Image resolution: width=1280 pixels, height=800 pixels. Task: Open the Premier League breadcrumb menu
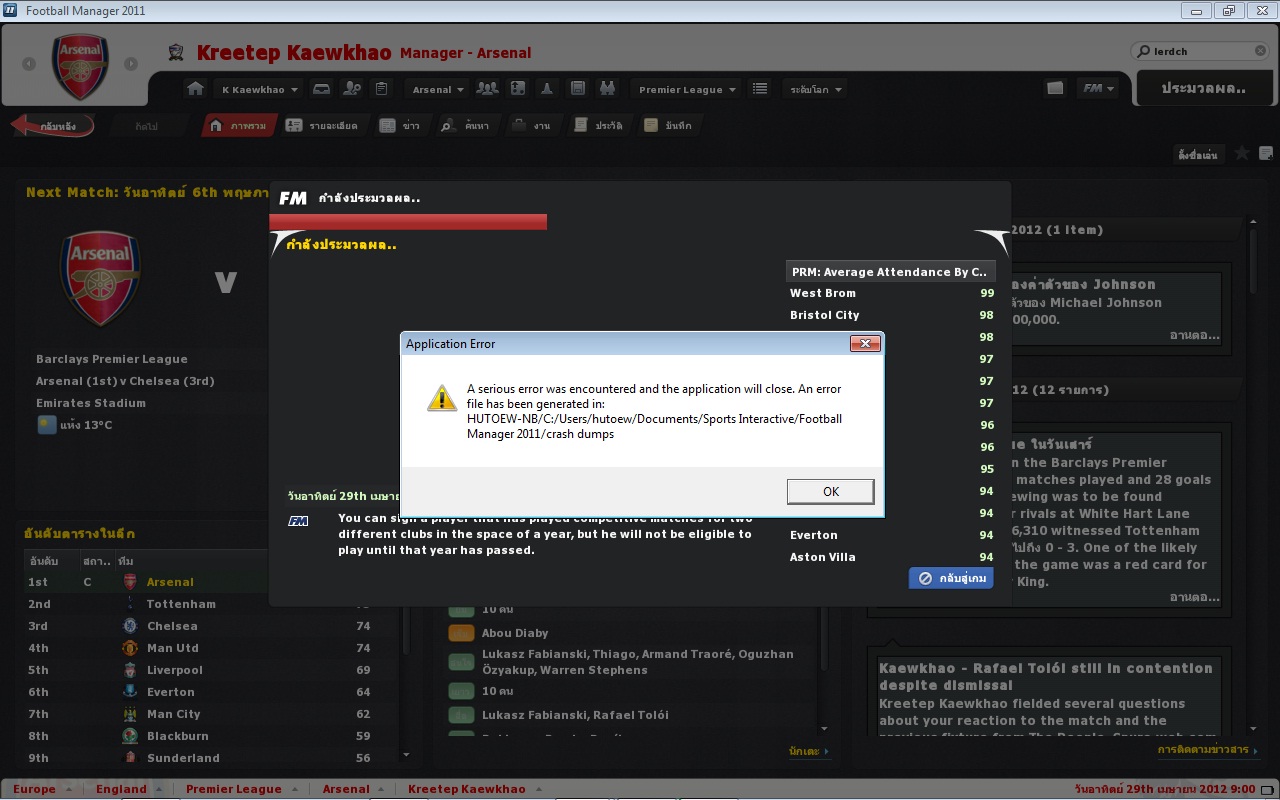click(x=240, y=789)
